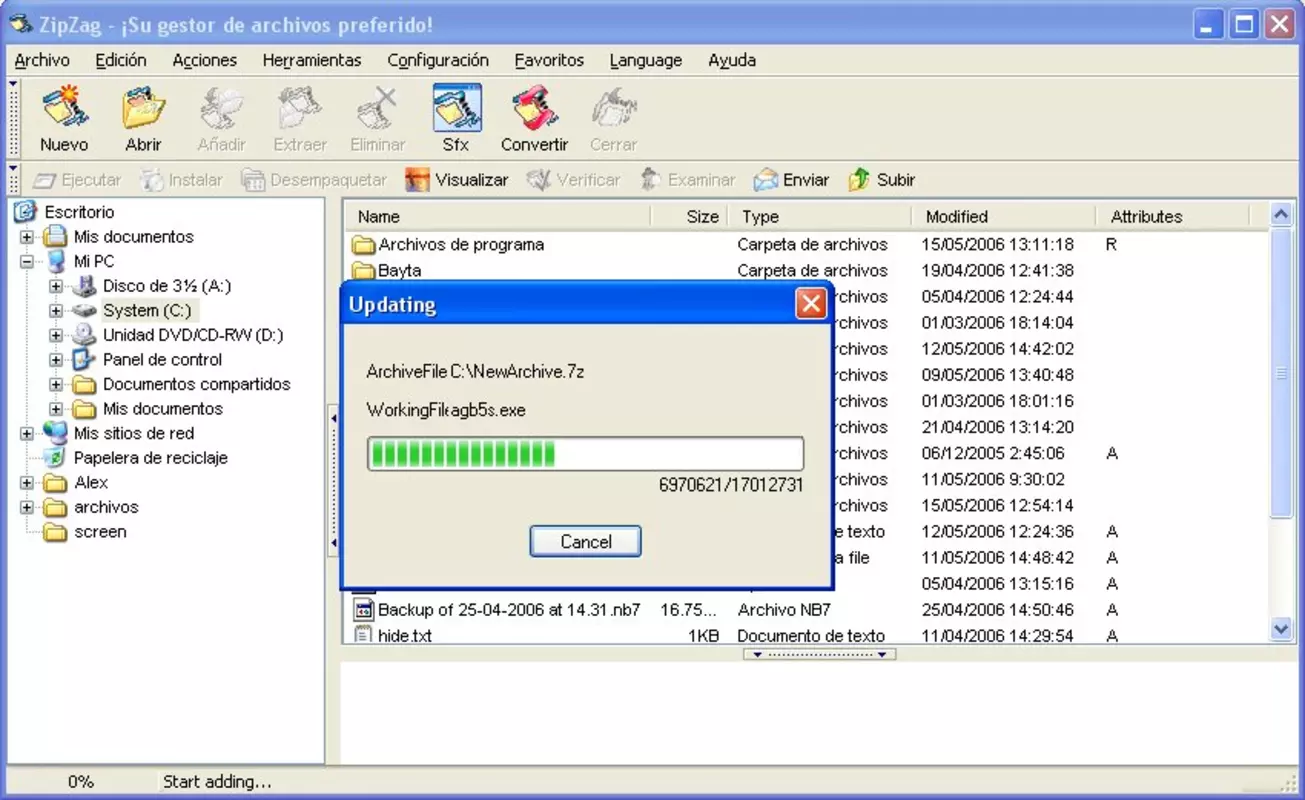Click the Visualizar toolbar item
The image size is (1305, 800).
tap(457, 180)
